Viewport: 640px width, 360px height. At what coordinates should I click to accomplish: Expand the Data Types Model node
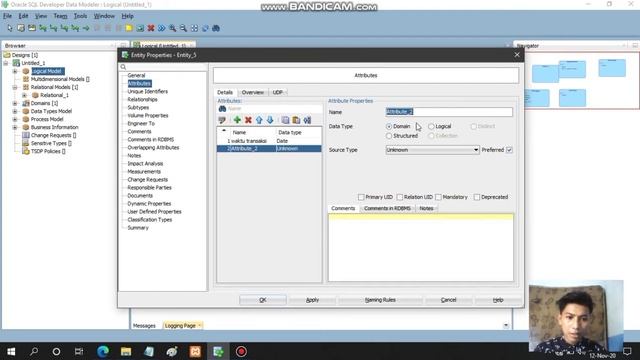tap(15, 111)
